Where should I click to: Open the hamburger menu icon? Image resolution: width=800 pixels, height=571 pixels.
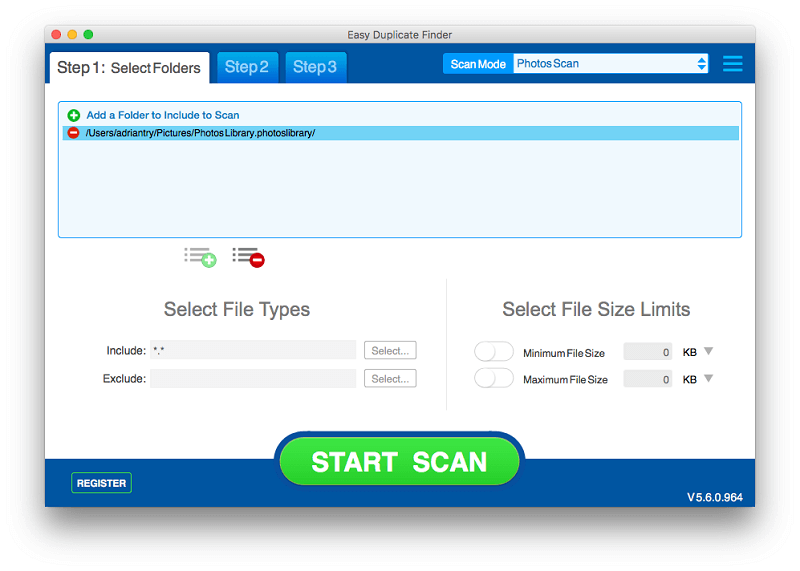pos(733,64)
